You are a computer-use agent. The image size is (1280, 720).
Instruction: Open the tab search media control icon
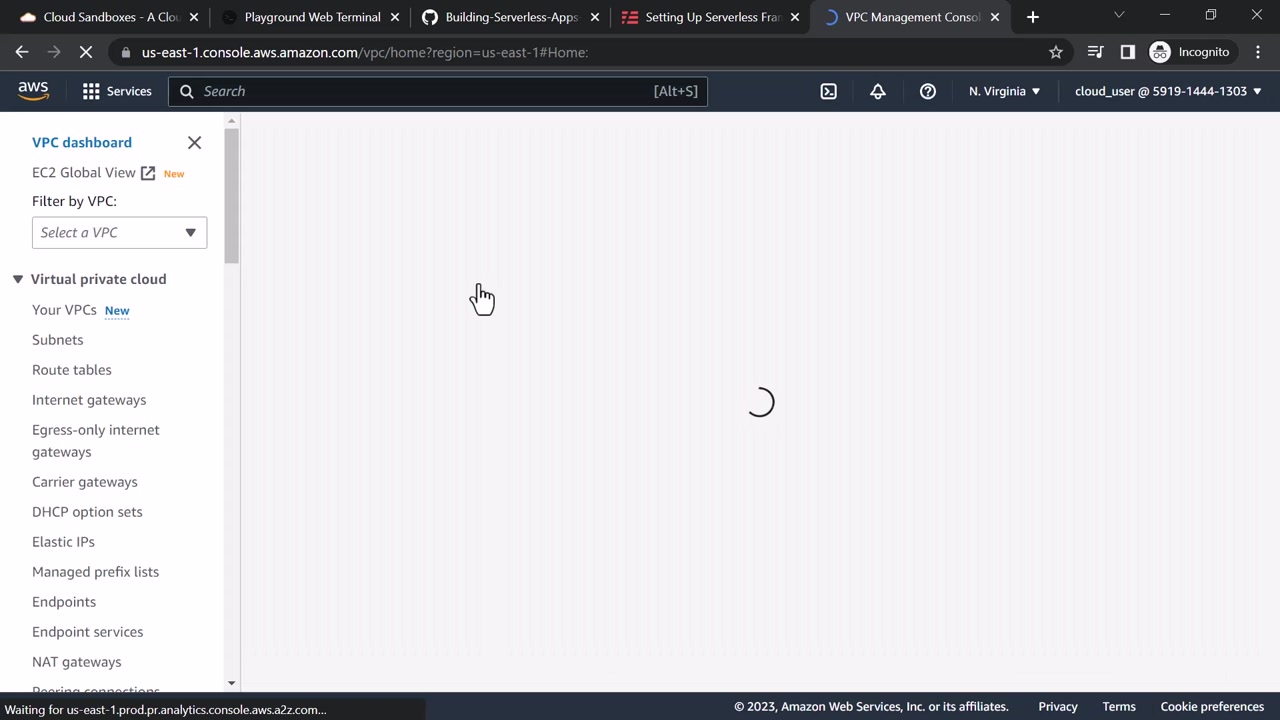(x=1095, y=52)
